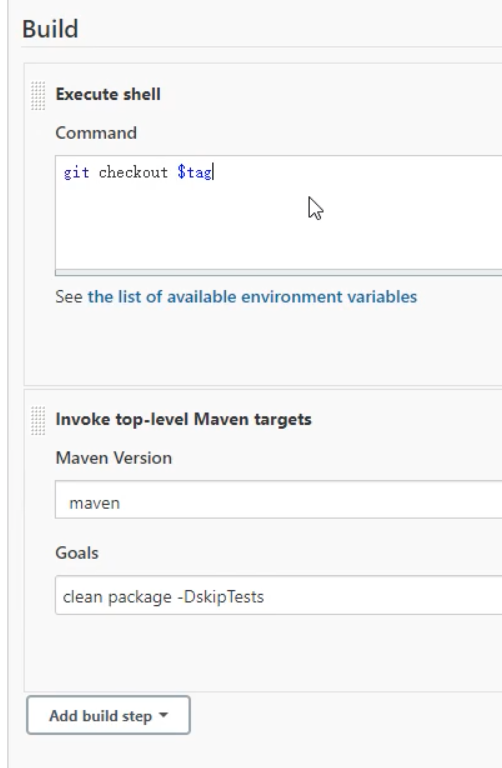
Task: Select the Invoke top-level Maven targets title
Action: point(183,419)
